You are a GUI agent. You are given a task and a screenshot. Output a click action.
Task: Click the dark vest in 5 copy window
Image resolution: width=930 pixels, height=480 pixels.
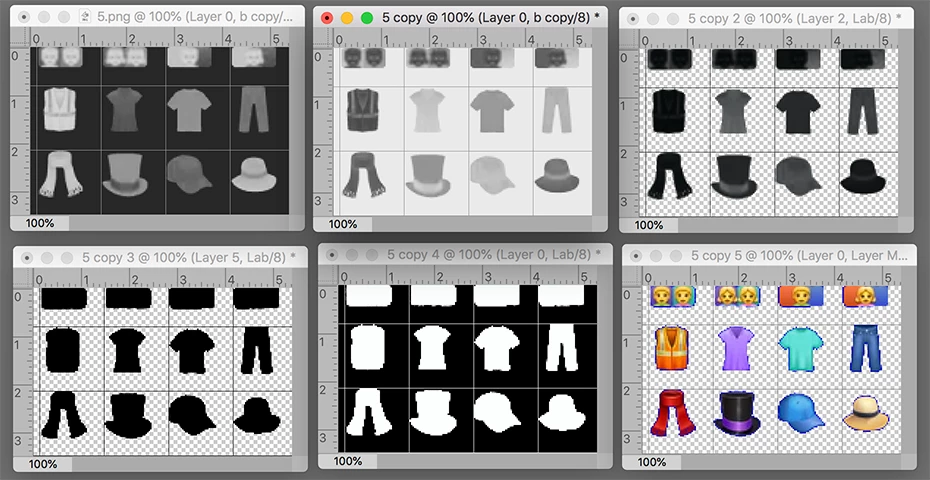click(363, 110)
